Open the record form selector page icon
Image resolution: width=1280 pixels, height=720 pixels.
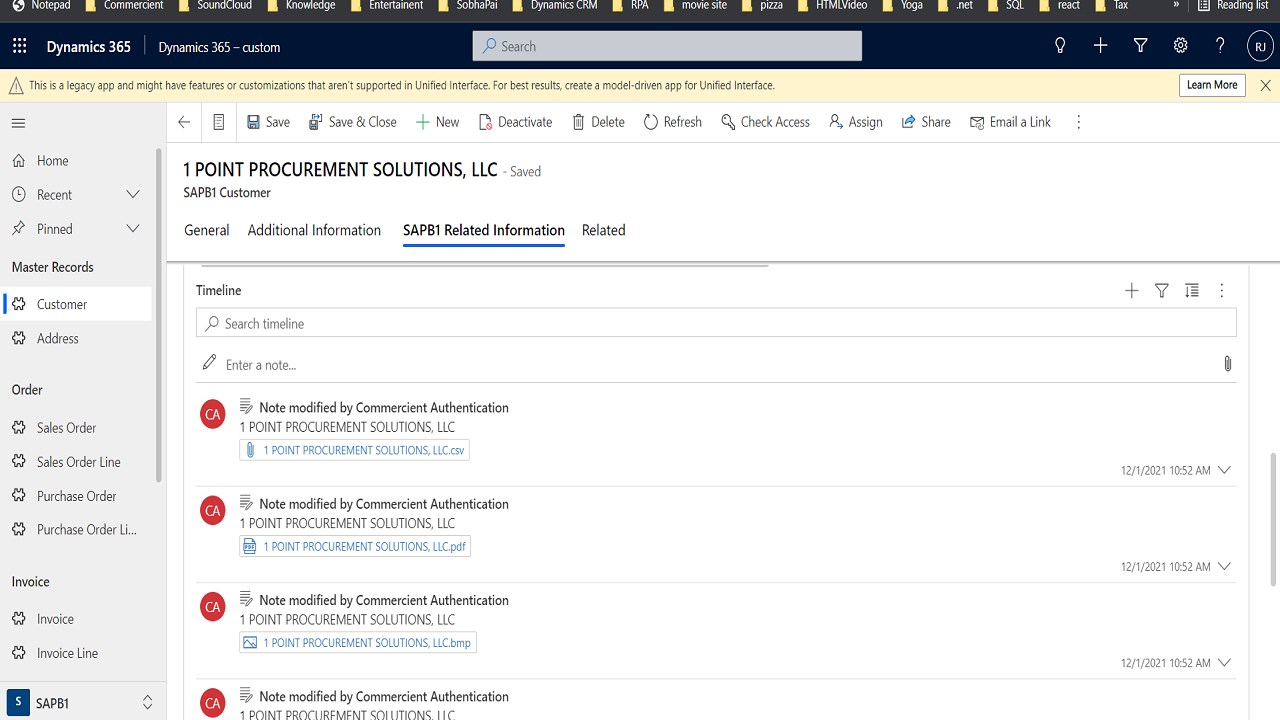[x=219, y=122]
